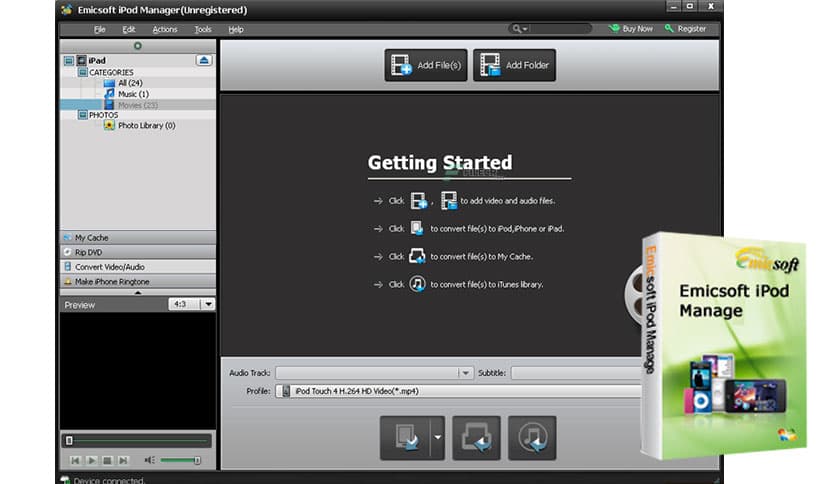Click the add folder icon in Getting Started
836x484 pixels.
(448, 201)
